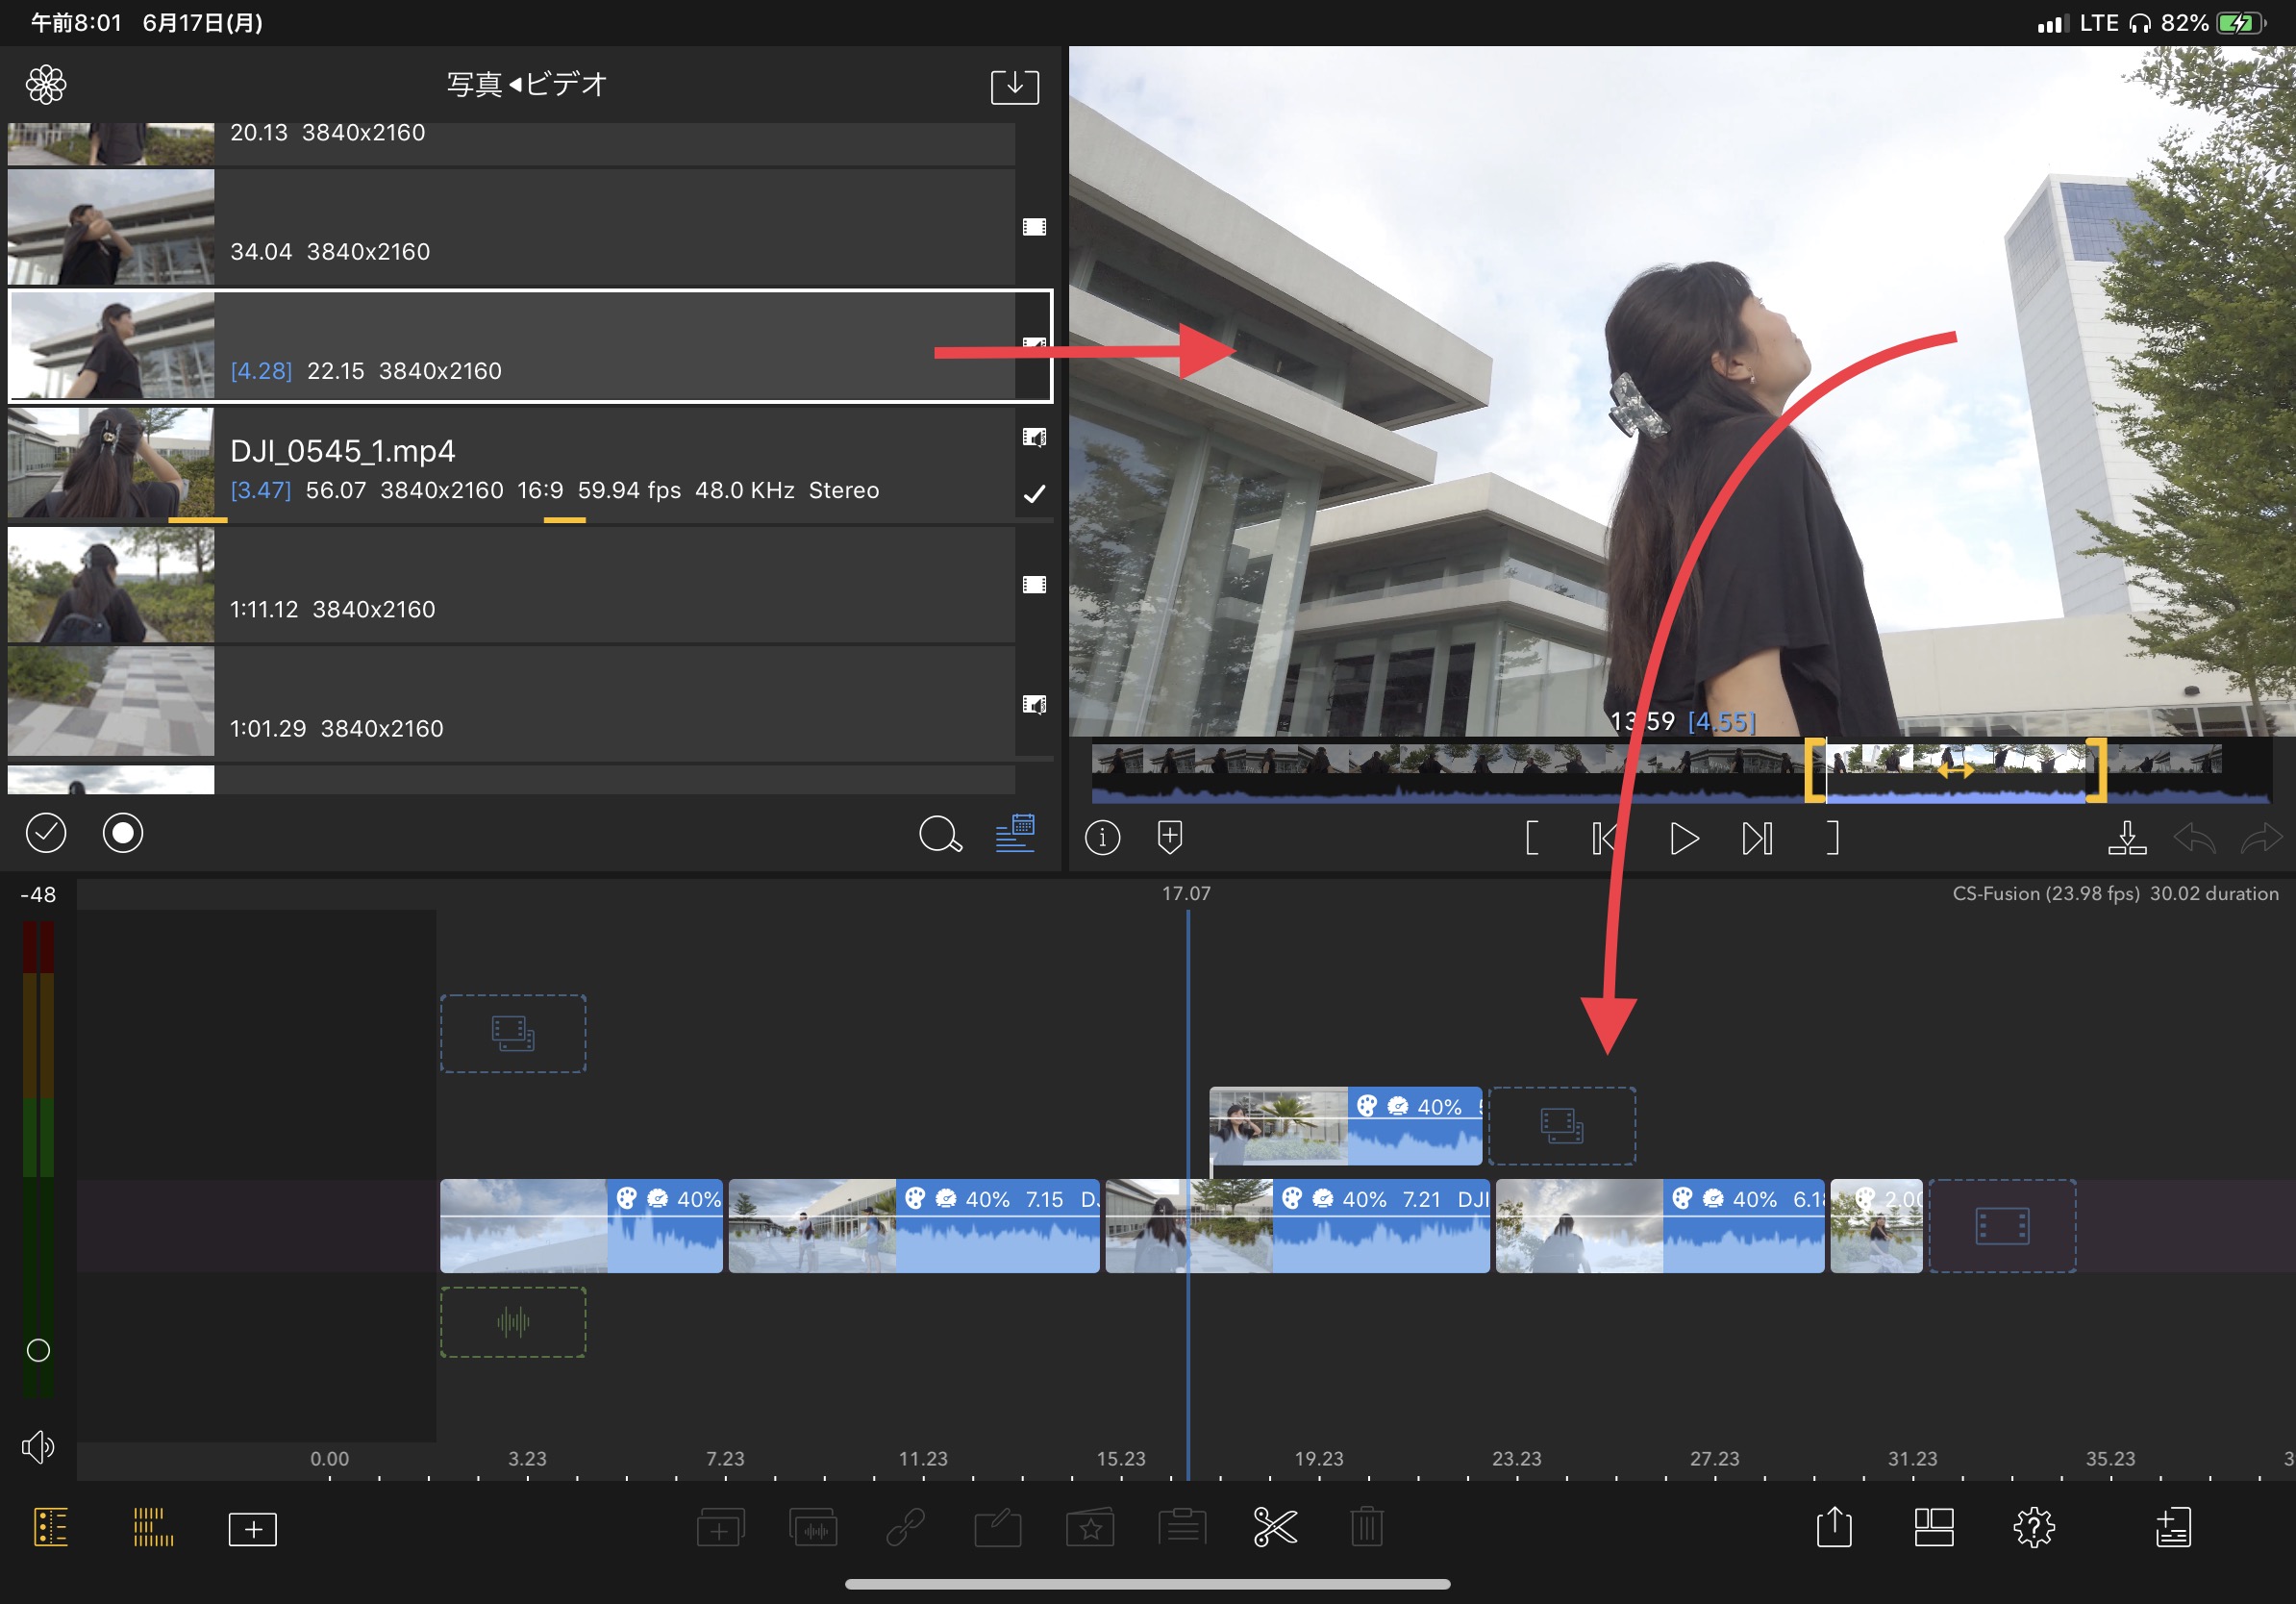2296x1604 pixels.
Task: Insert clip into timeline with download arrow
Action: coord(2126,838)
